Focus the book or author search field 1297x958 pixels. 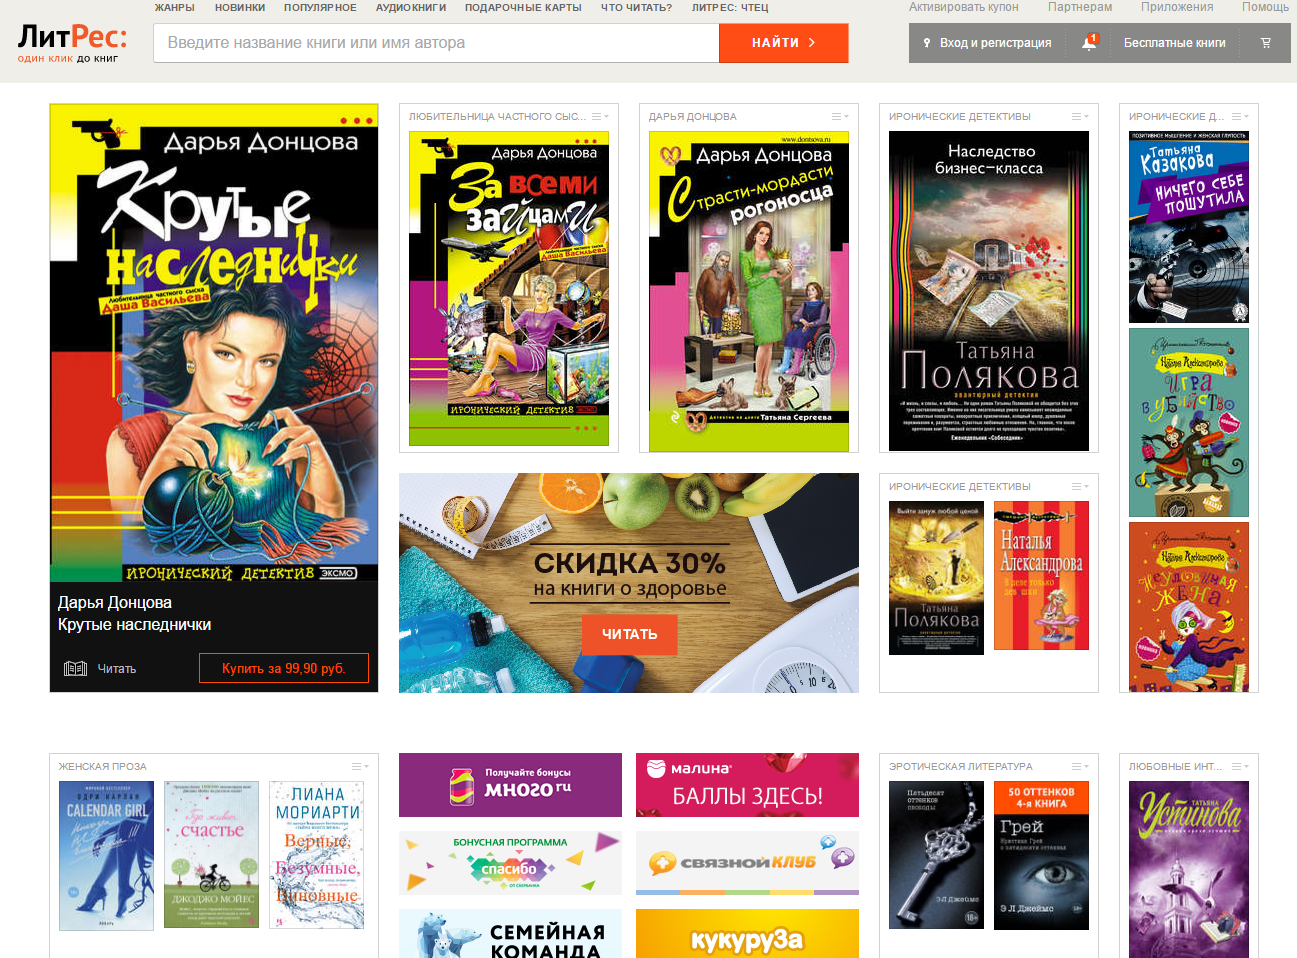tap(436, 43)
